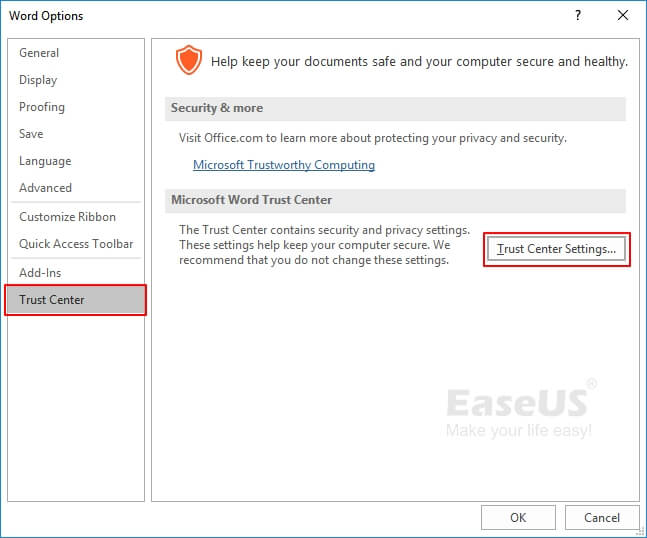Click the Help question mark button

tap(578, 16)
